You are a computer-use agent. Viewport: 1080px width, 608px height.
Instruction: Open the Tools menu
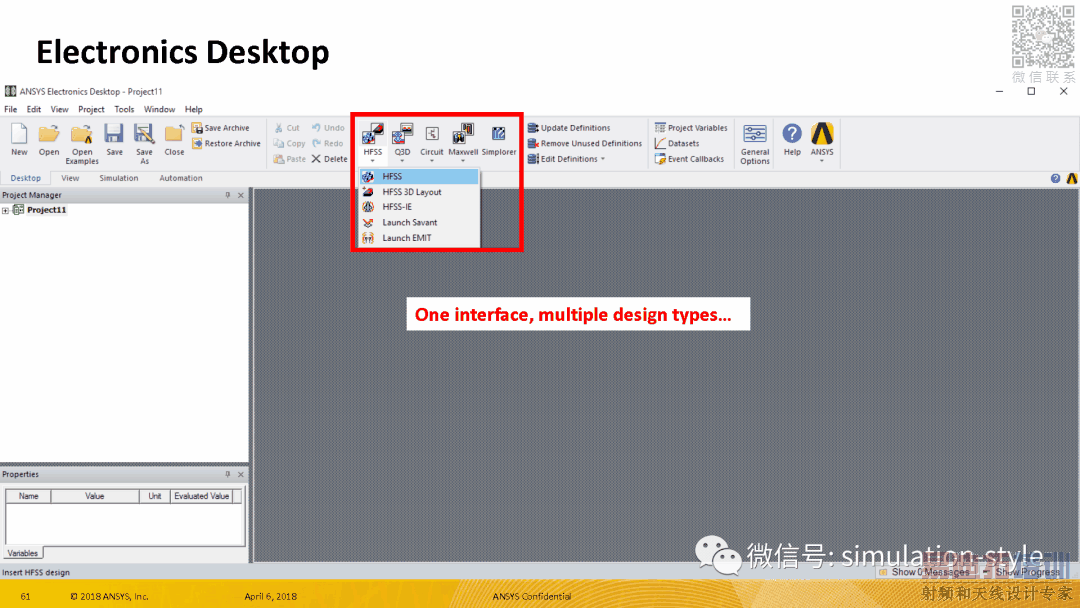coord(124,109)
